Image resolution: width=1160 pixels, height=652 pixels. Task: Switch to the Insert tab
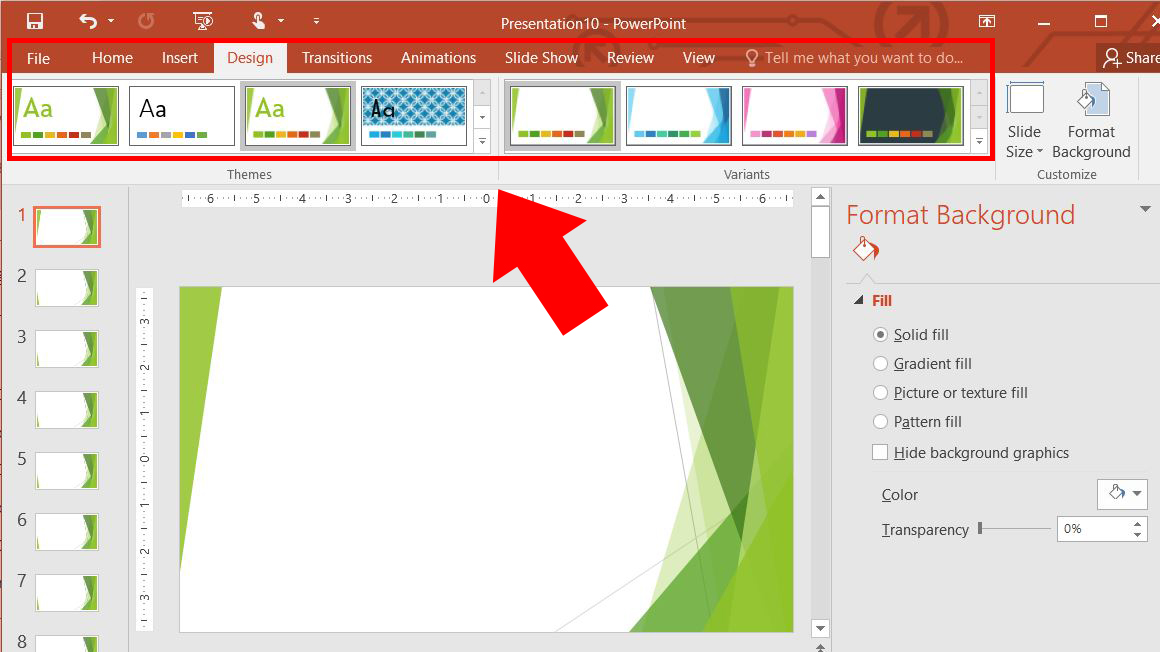point(180,58)
